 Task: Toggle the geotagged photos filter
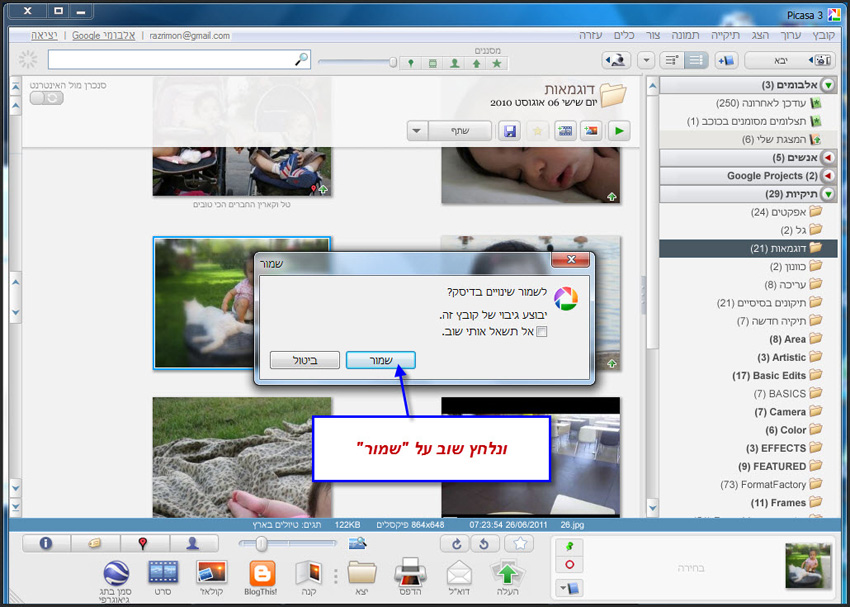(411, 63)
